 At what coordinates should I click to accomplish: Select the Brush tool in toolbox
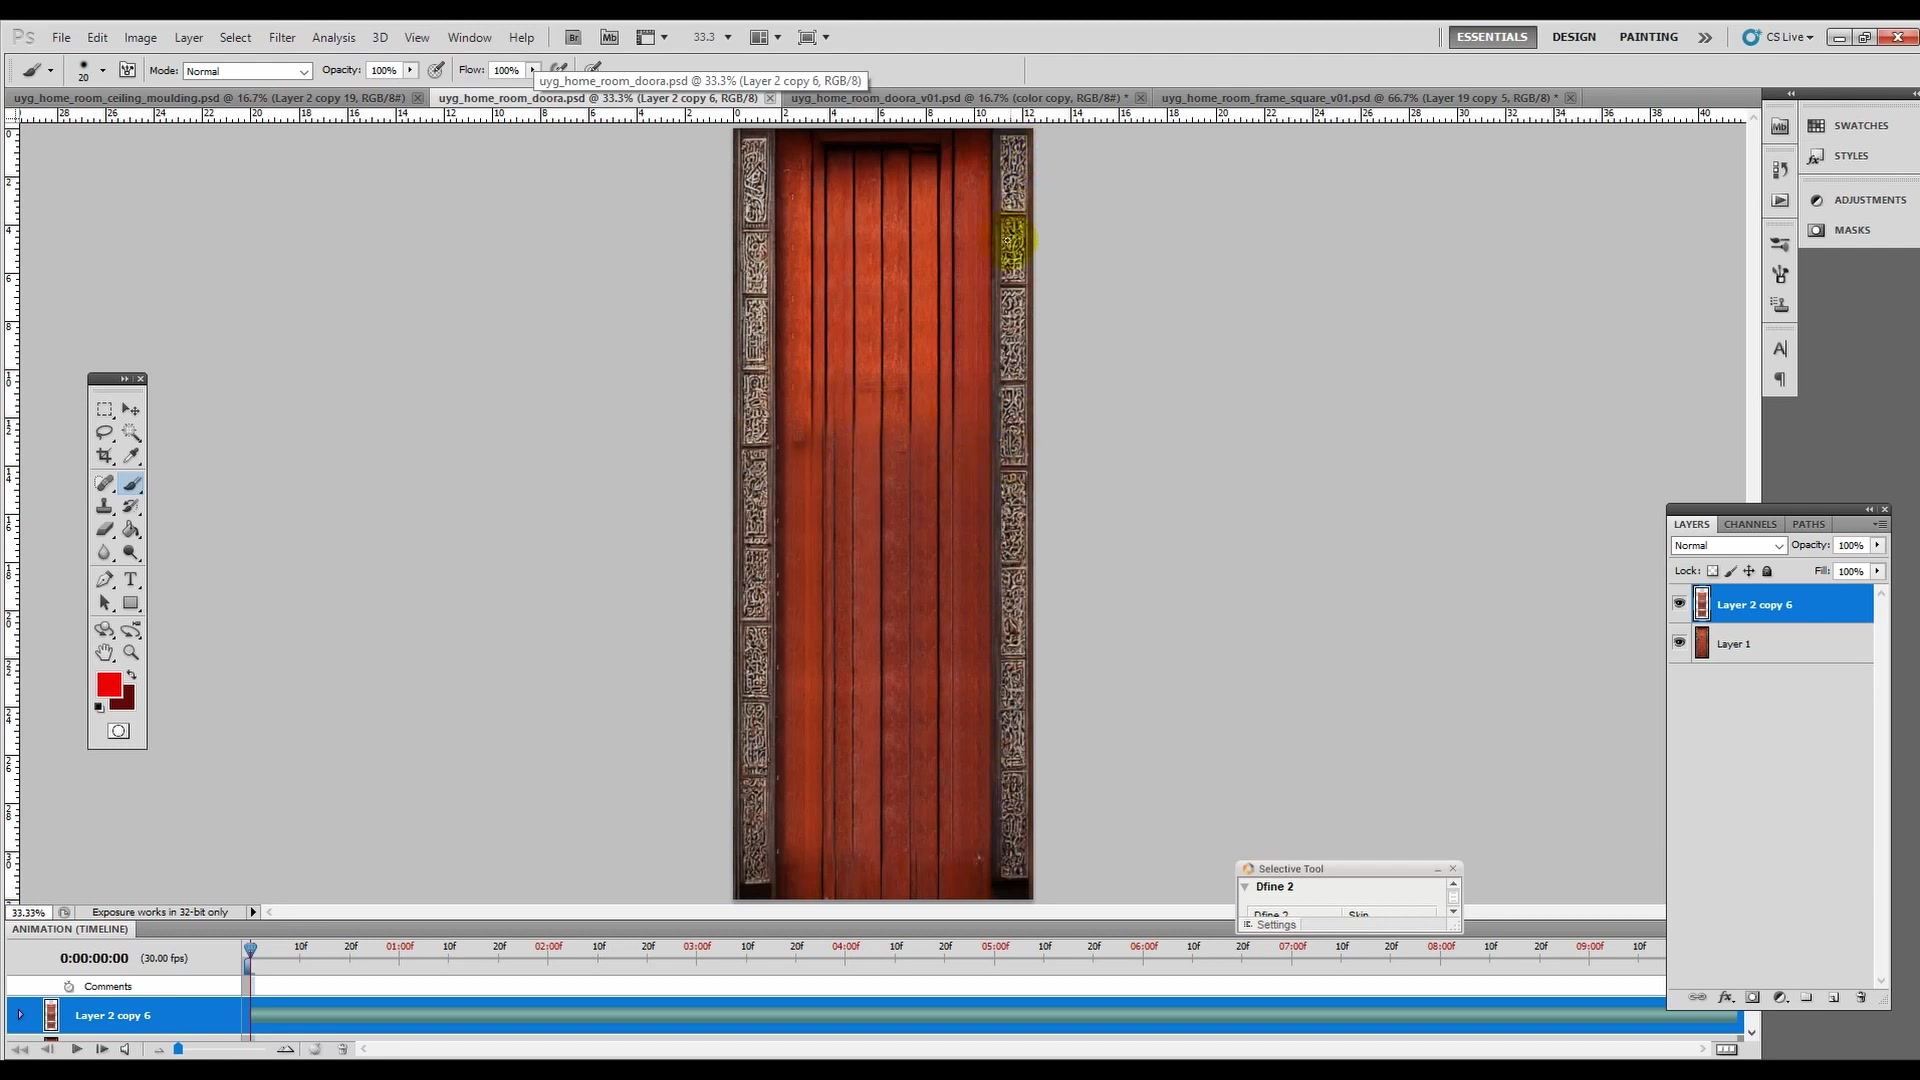click(x=131, y=483)
